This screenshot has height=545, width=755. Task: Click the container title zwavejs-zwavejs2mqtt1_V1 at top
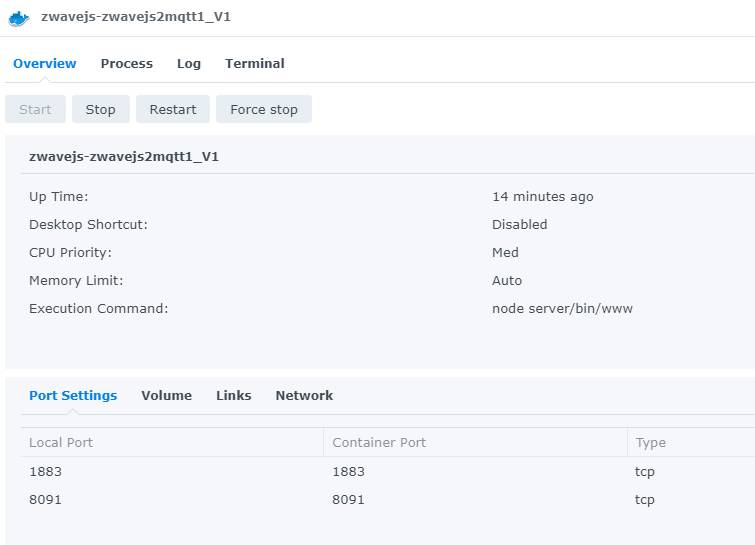click(136, 17)
